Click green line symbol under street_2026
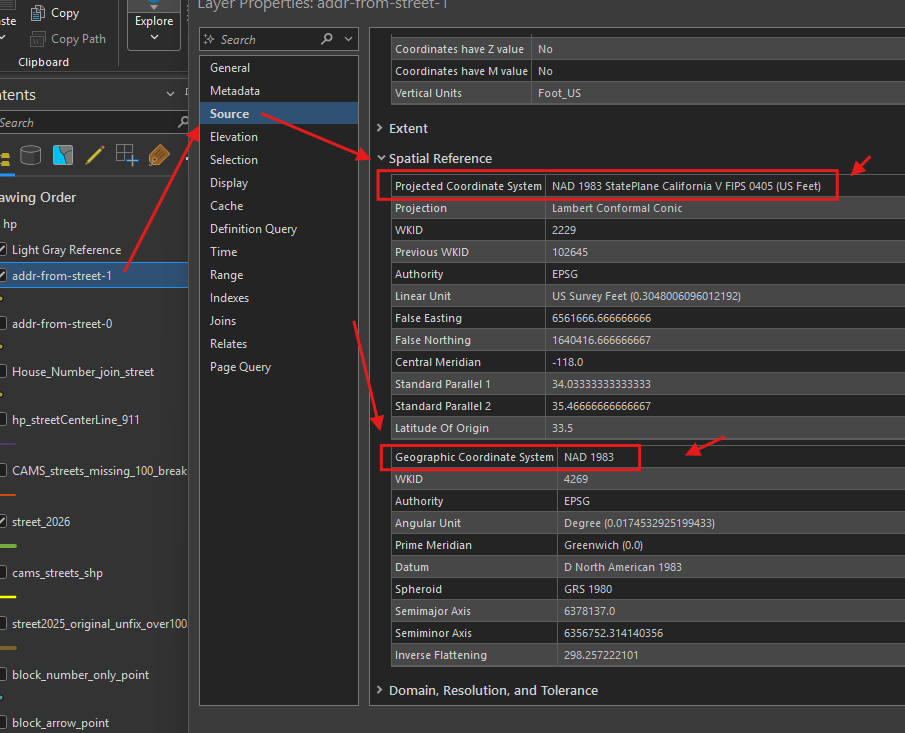 [x=8, y=545]
